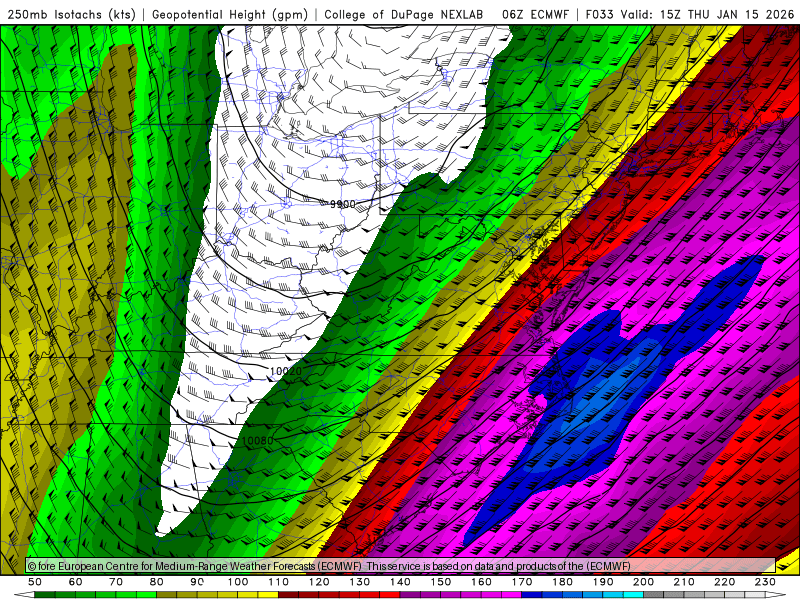
Task: Click the 'Geopotential Height (gpm)' header text
Action: coord(230,14)
